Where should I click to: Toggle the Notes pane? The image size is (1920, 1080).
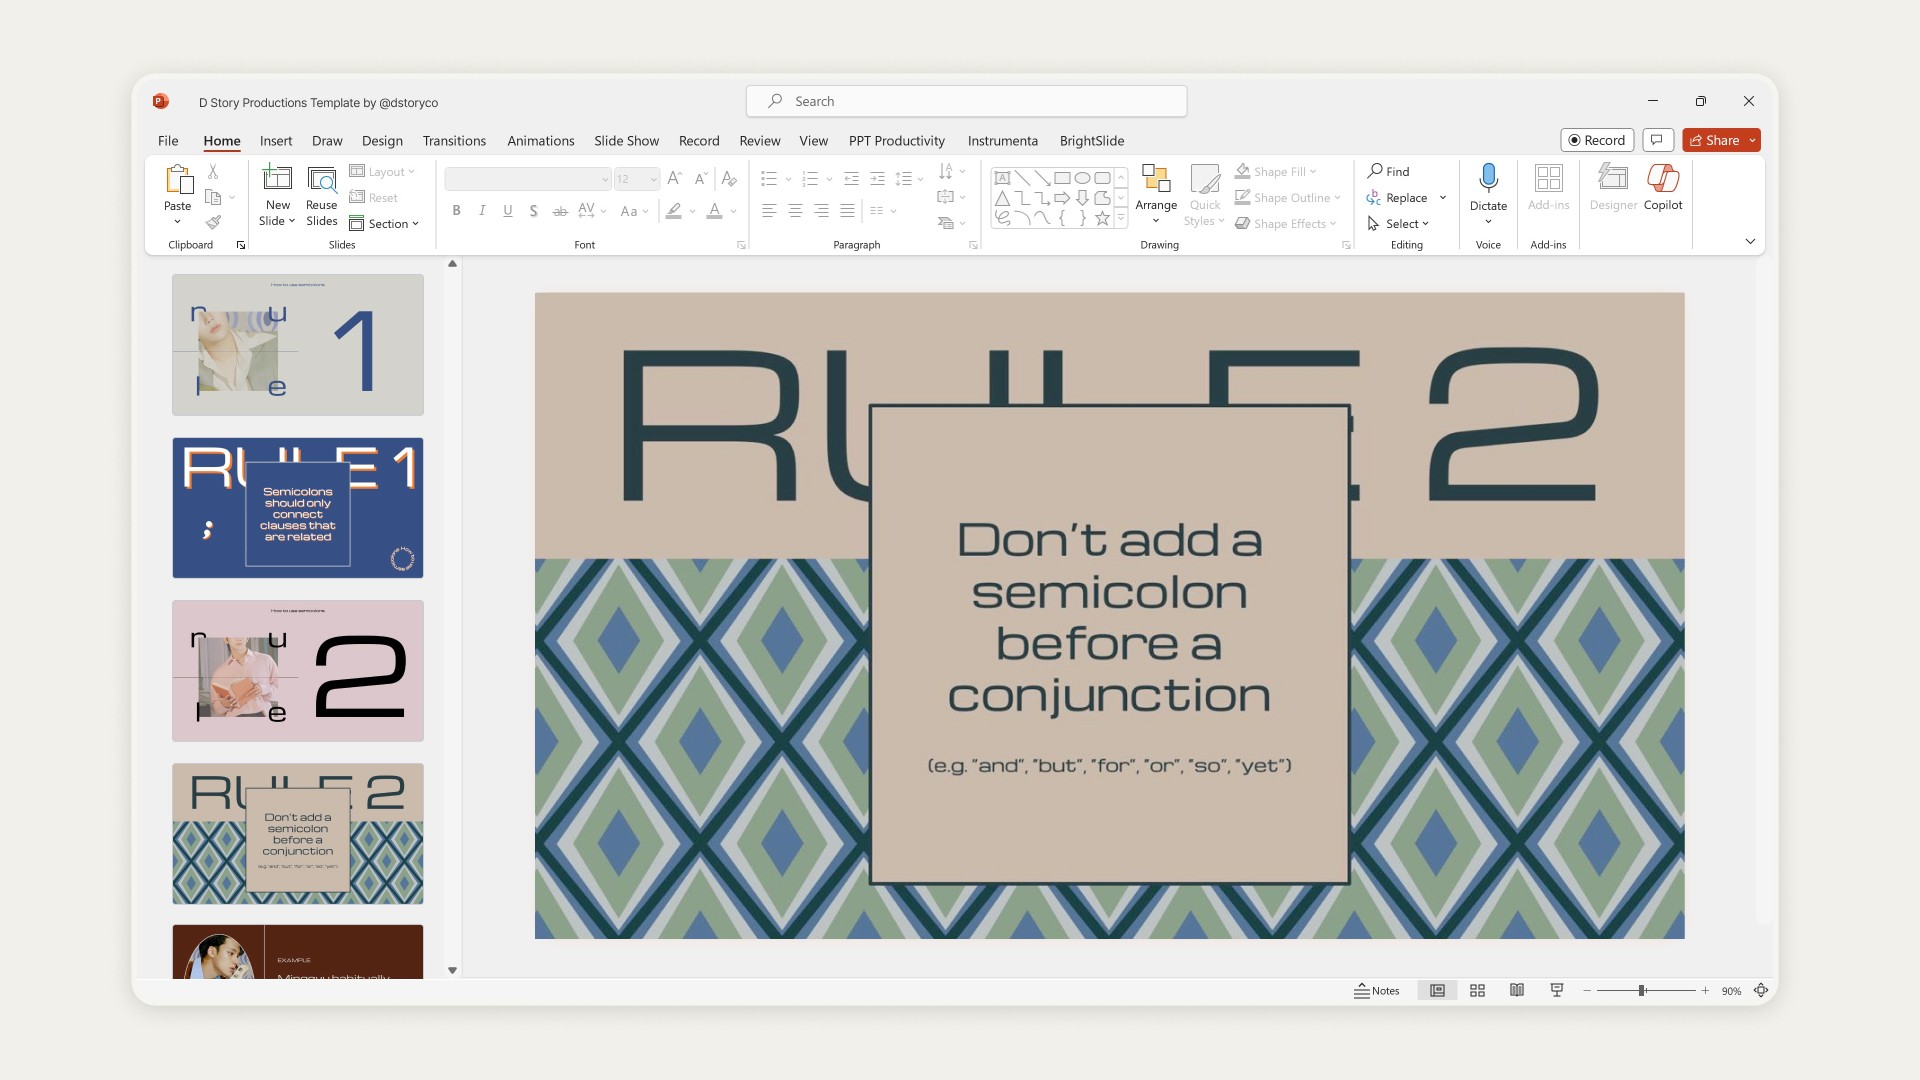(x=1377, y=990)
